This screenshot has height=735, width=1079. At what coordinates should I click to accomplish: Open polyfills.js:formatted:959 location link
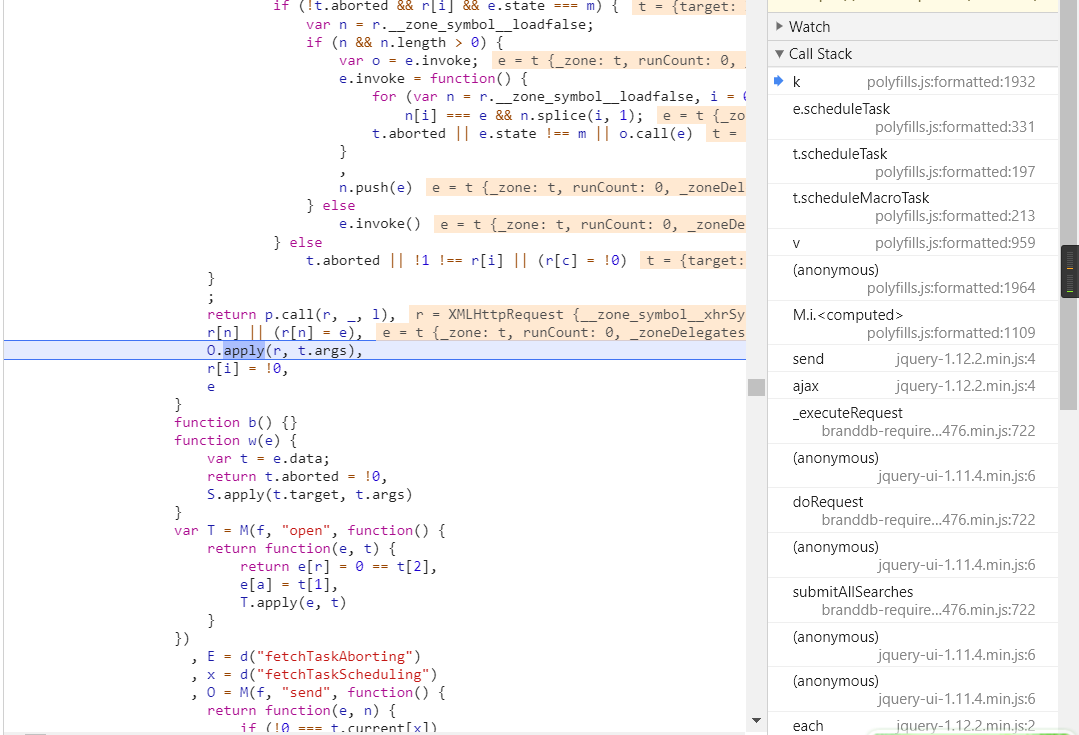click(x=955, y=243)
